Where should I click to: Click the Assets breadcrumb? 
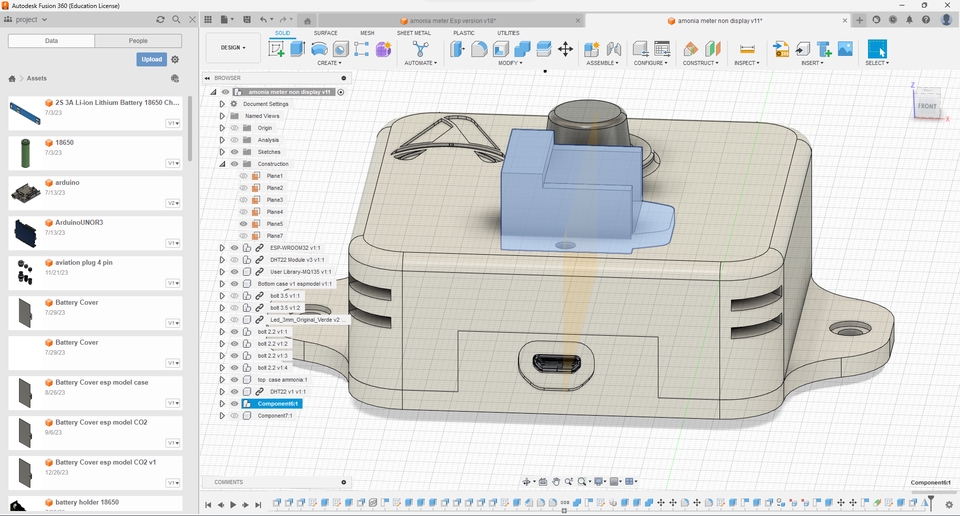(x=37, y=78)
